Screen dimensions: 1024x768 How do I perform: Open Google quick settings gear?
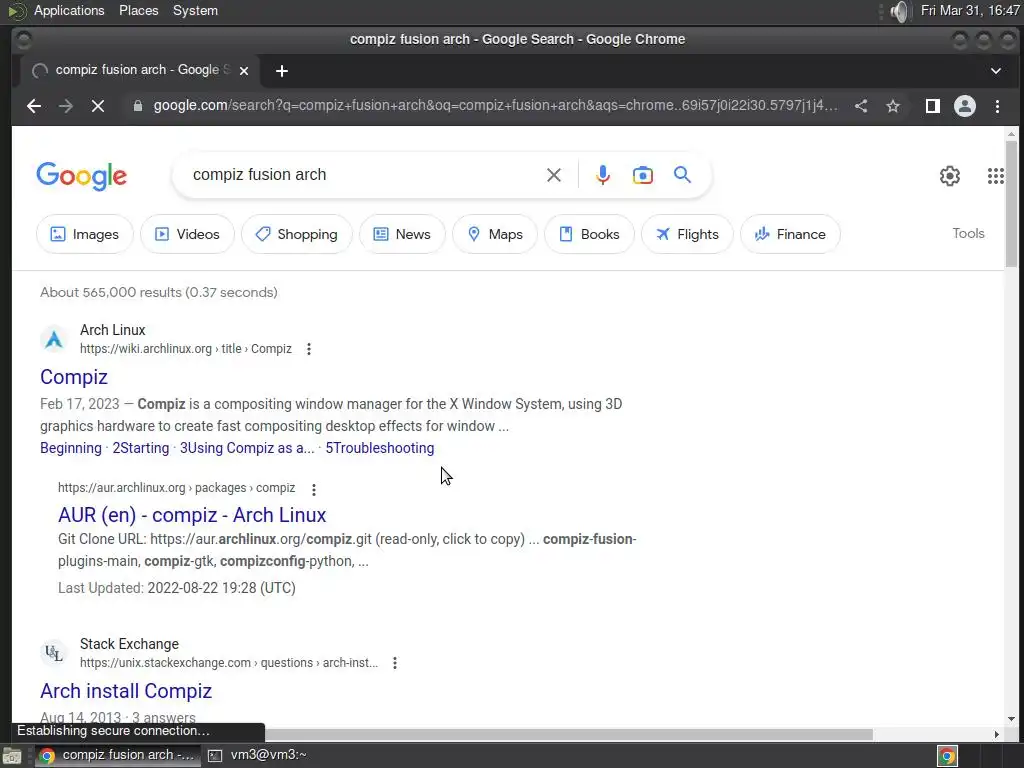coord(950,176)
